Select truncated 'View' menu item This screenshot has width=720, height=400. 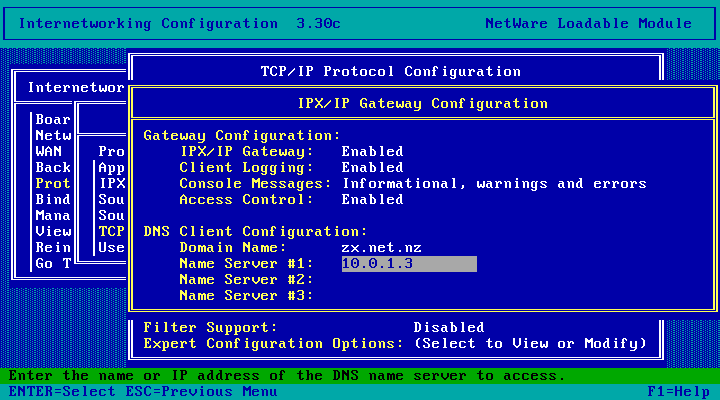(x=53, y=231)
